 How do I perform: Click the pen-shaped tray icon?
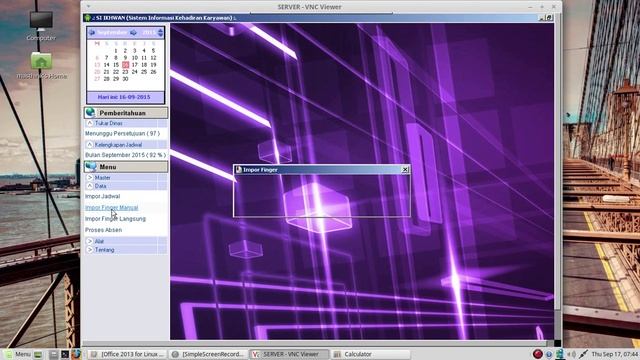click(583, 354)
